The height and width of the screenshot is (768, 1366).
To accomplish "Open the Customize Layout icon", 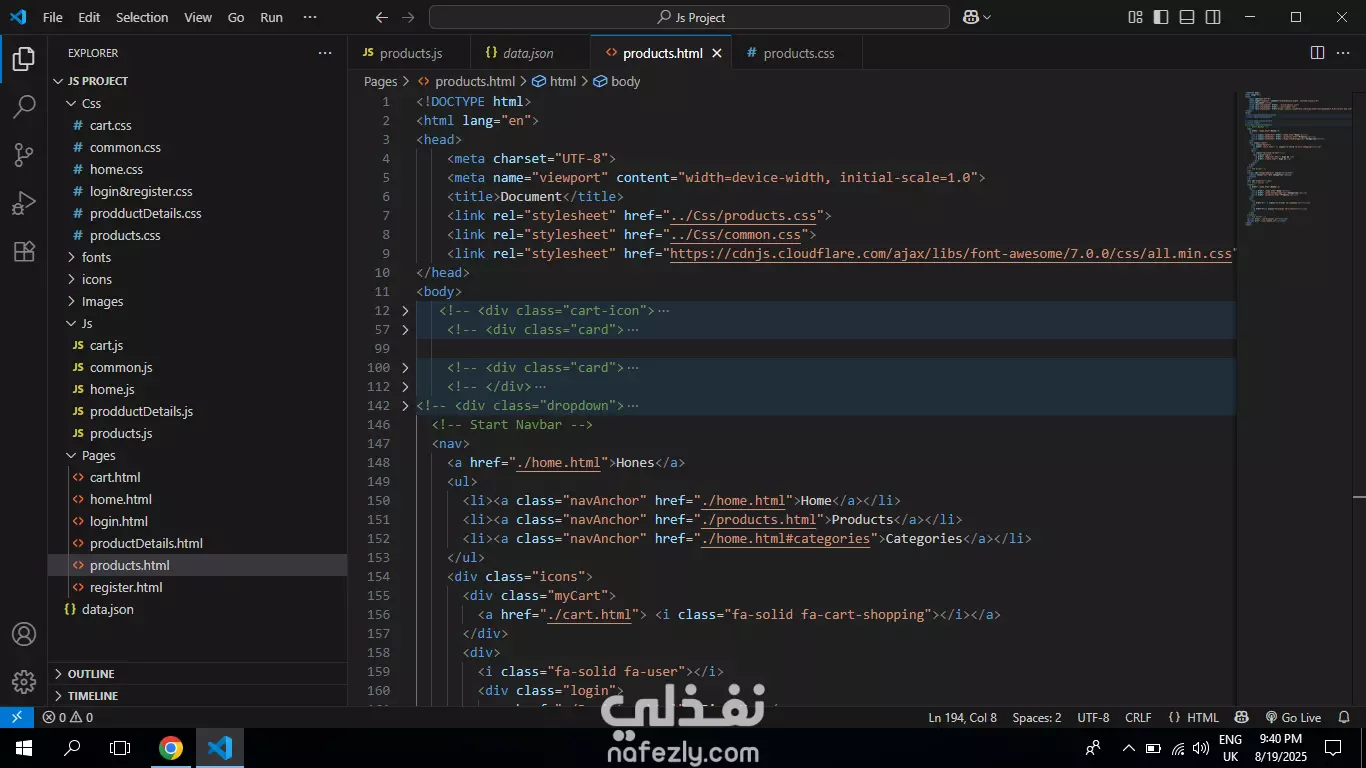I will point(1135,17).
